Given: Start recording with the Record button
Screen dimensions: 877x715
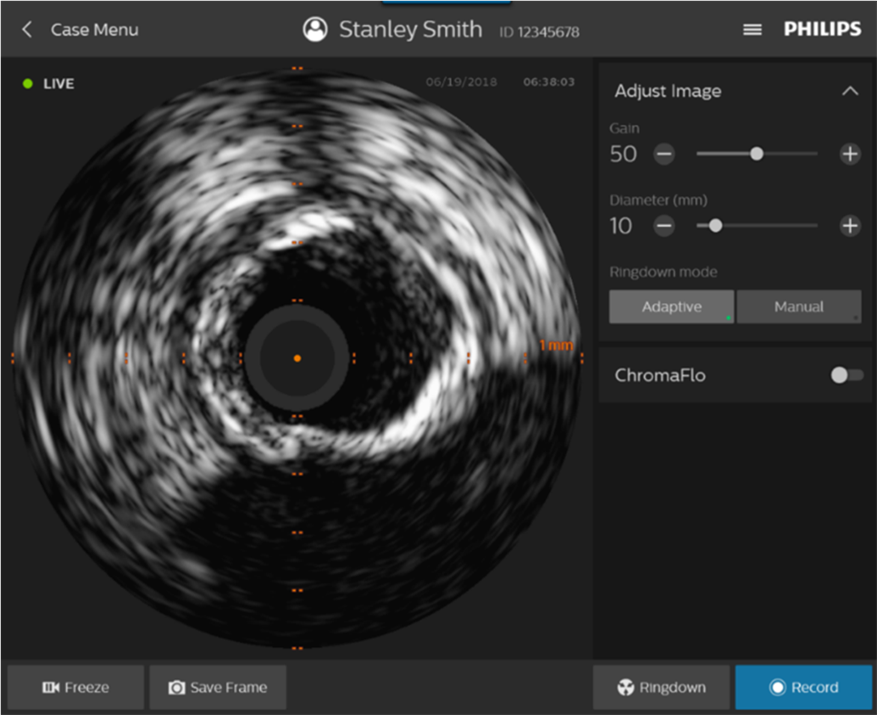Looking at the screenshot, I should pos(804,687).
